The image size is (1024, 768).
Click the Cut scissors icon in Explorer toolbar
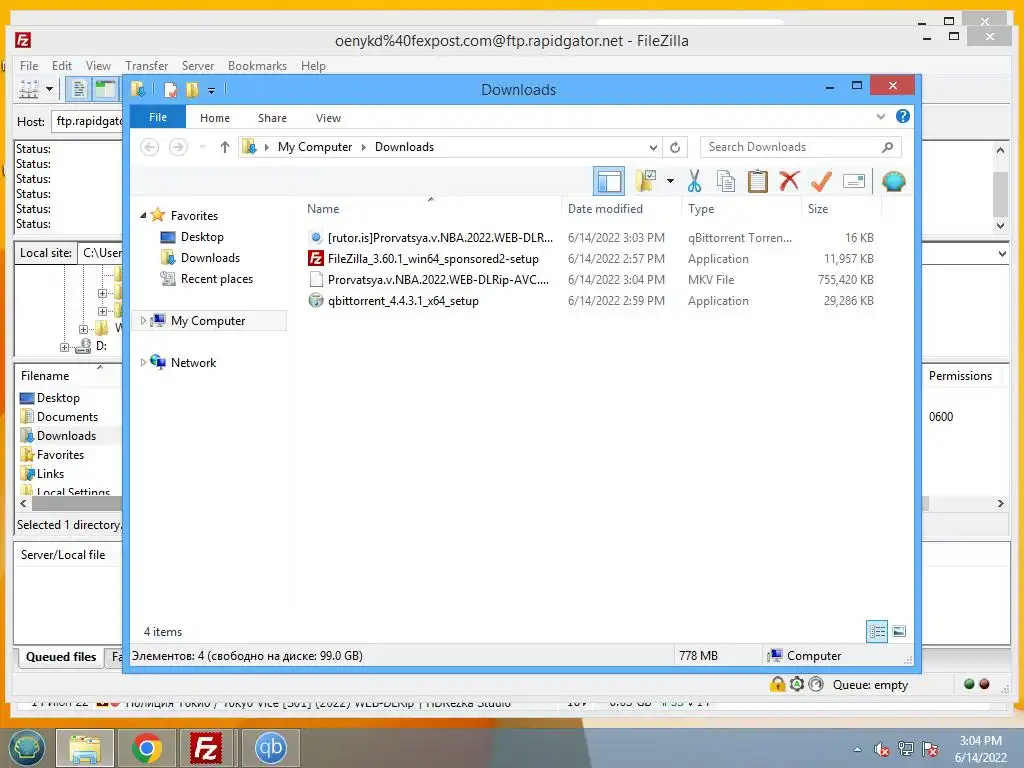pyautogui.click(x=694, y=181)
